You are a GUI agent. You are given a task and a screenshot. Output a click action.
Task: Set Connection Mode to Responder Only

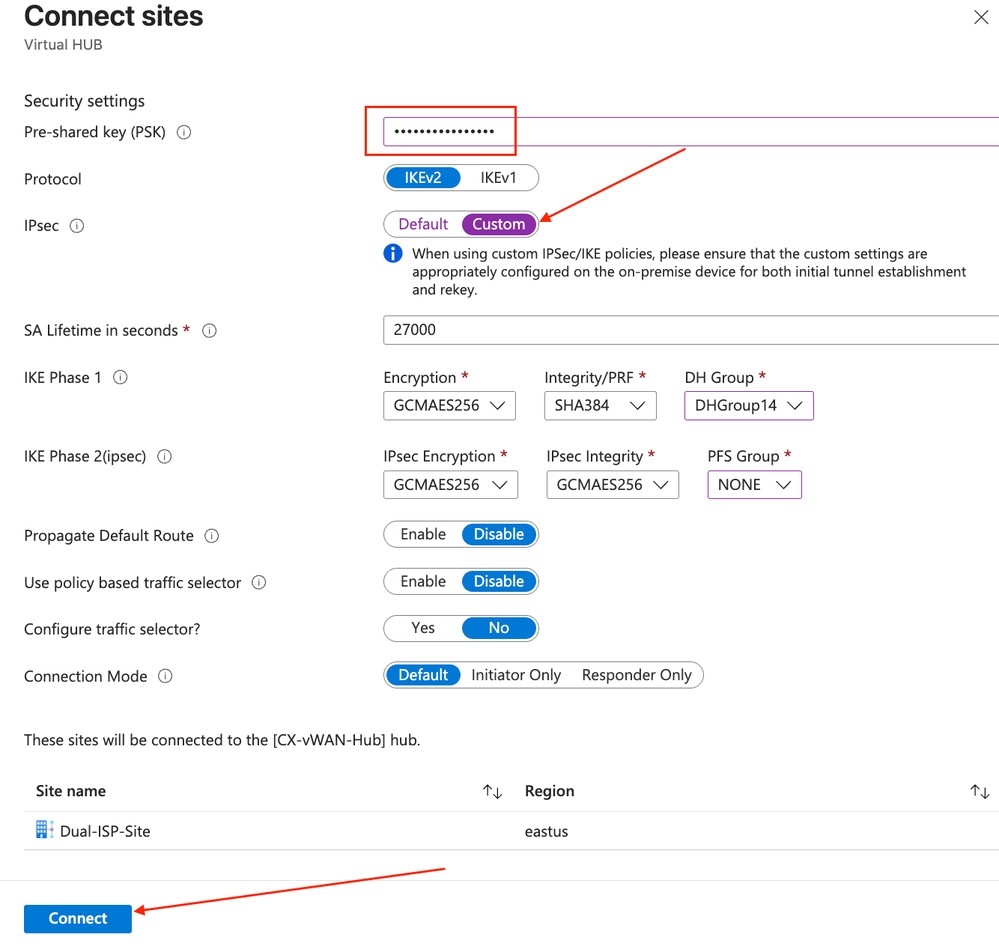pos(636,675)
